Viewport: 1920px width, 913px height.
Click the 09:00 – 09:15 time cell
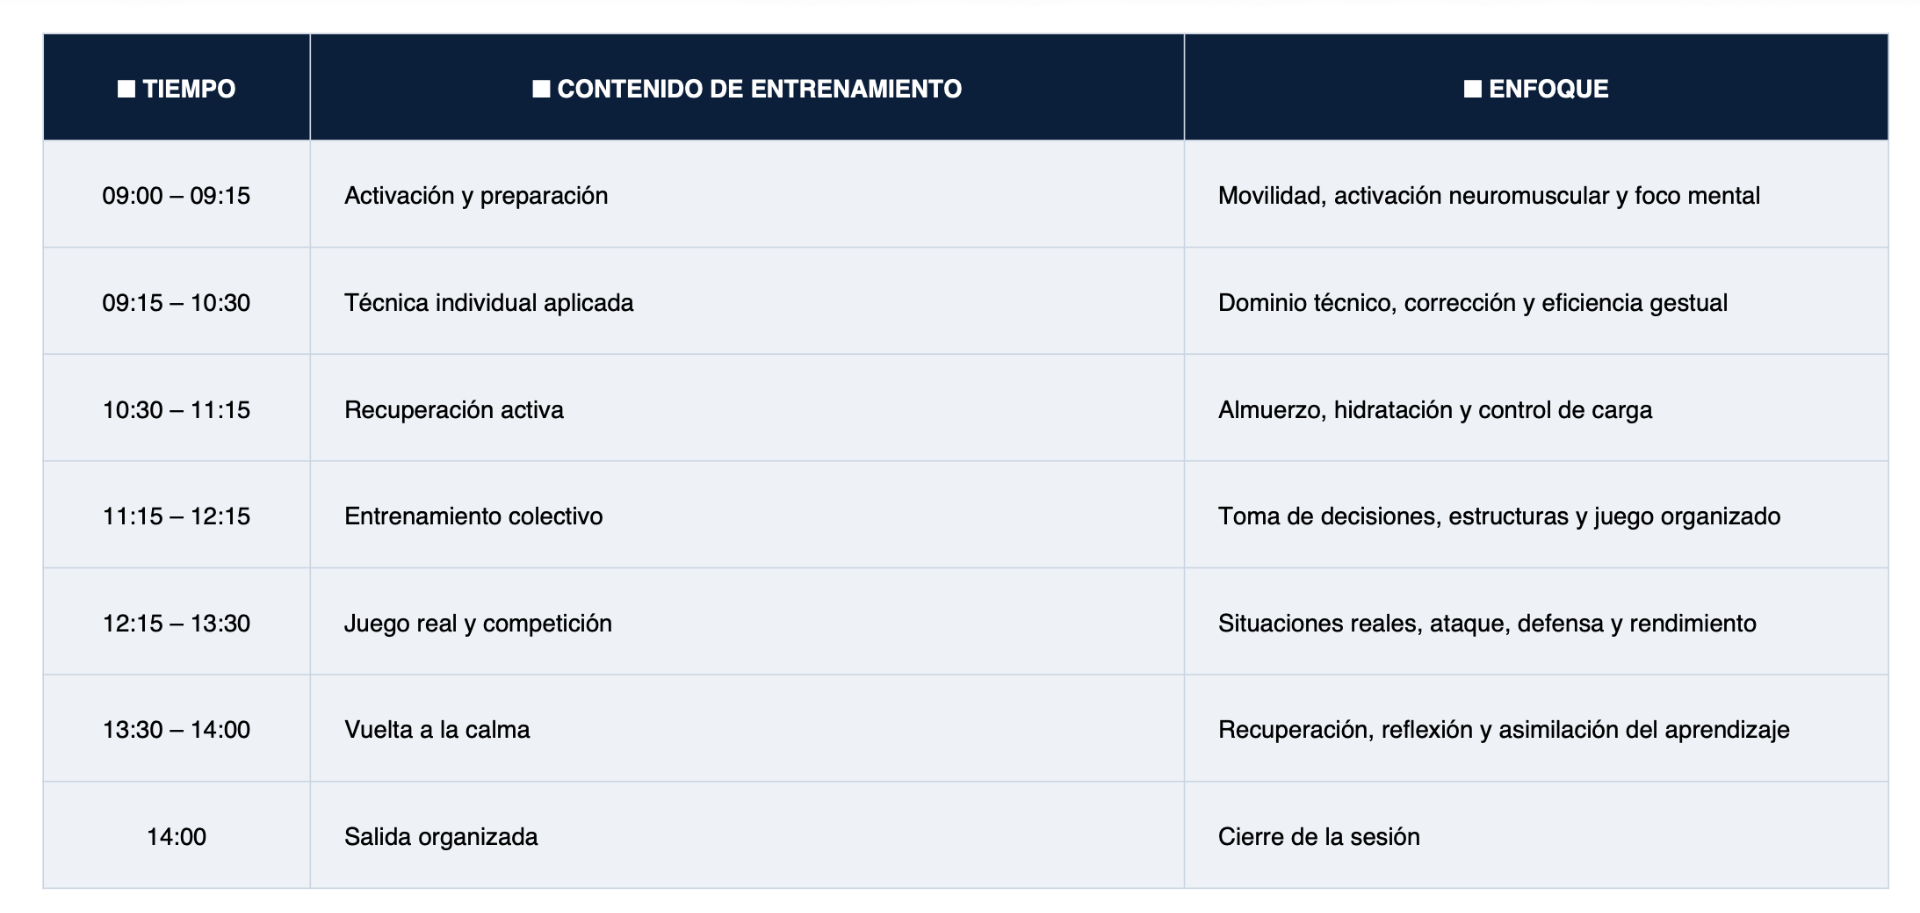click(x=176, y=196)
